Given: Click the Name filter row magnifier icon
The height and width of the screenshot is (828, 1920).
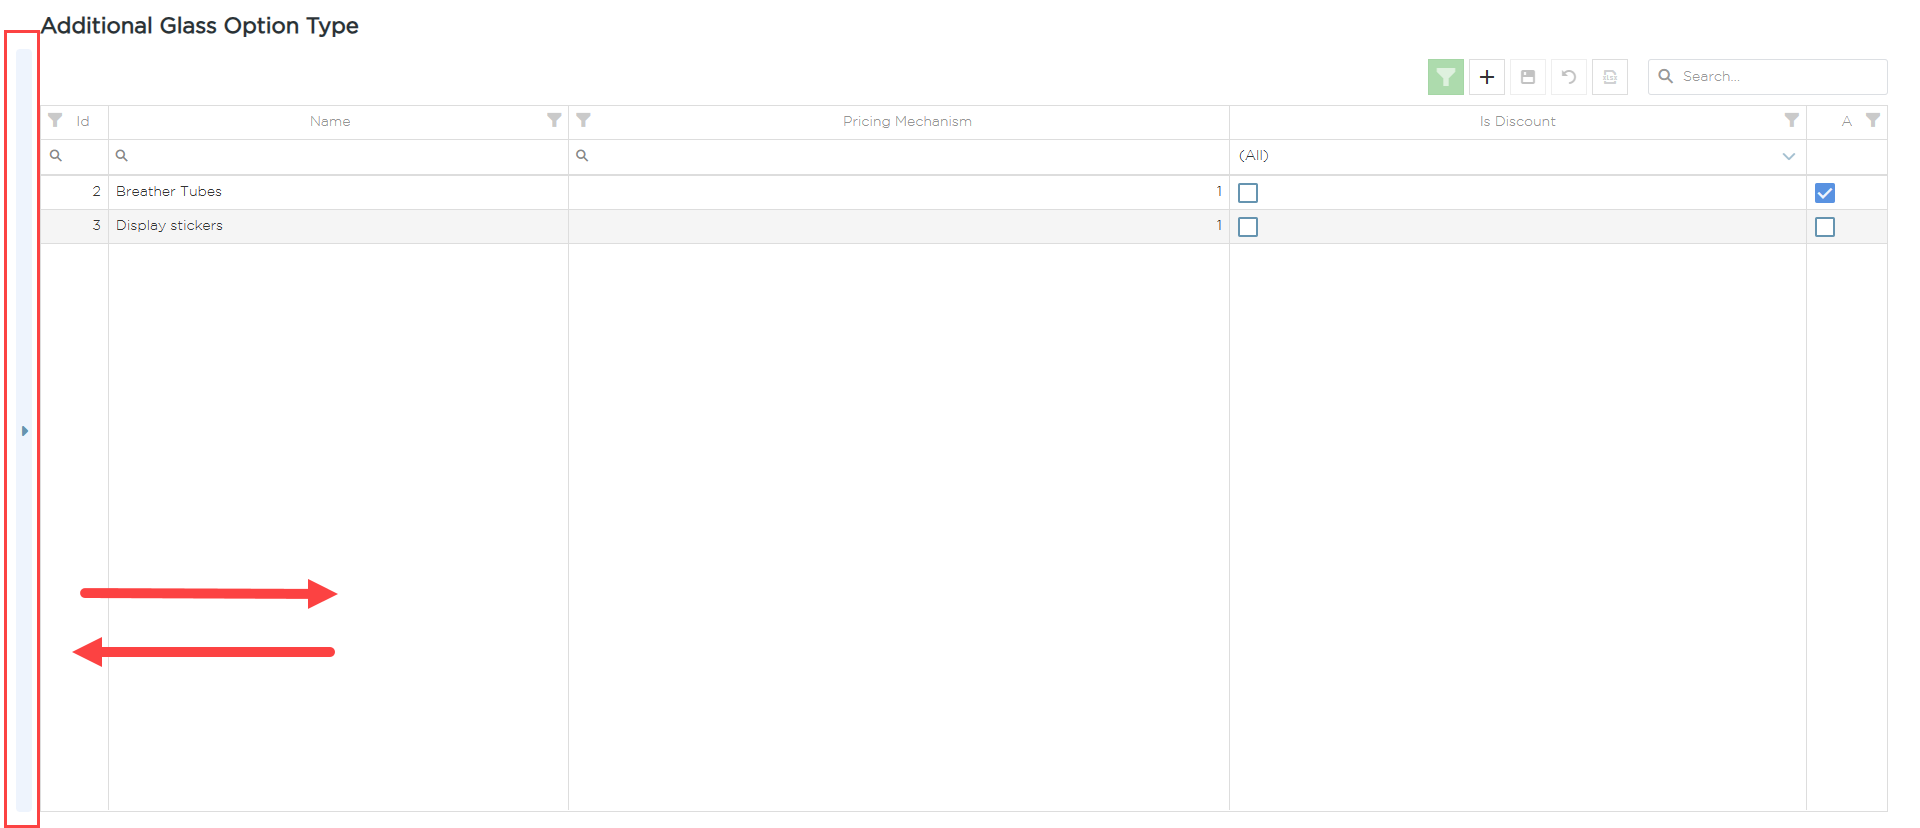Looking at the screenshot, I should coord(122,156).
